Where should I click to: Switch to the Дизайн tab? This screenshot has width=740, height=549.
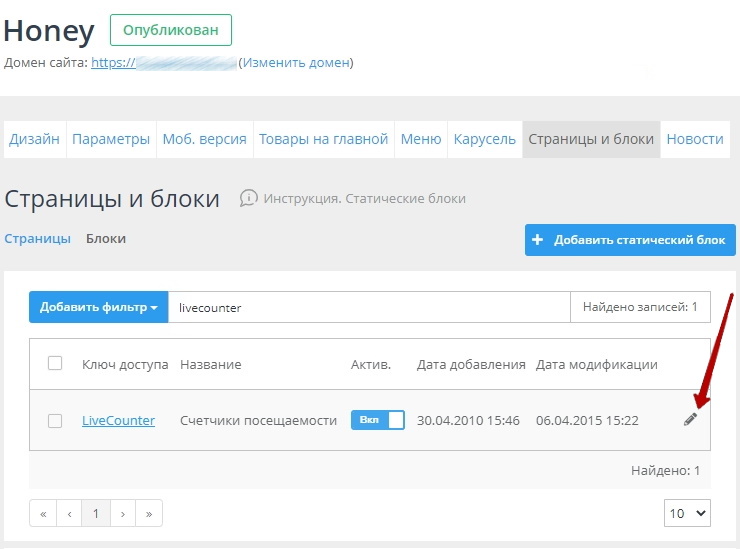point(35,139)
